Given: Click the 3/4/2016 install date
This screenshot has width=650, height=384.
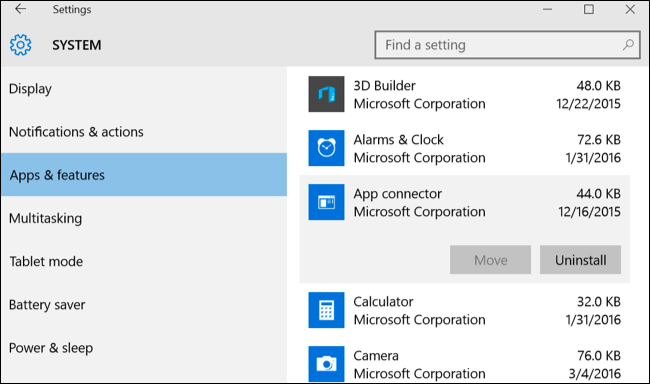Looking at the screenshot, I should point(595,374).
